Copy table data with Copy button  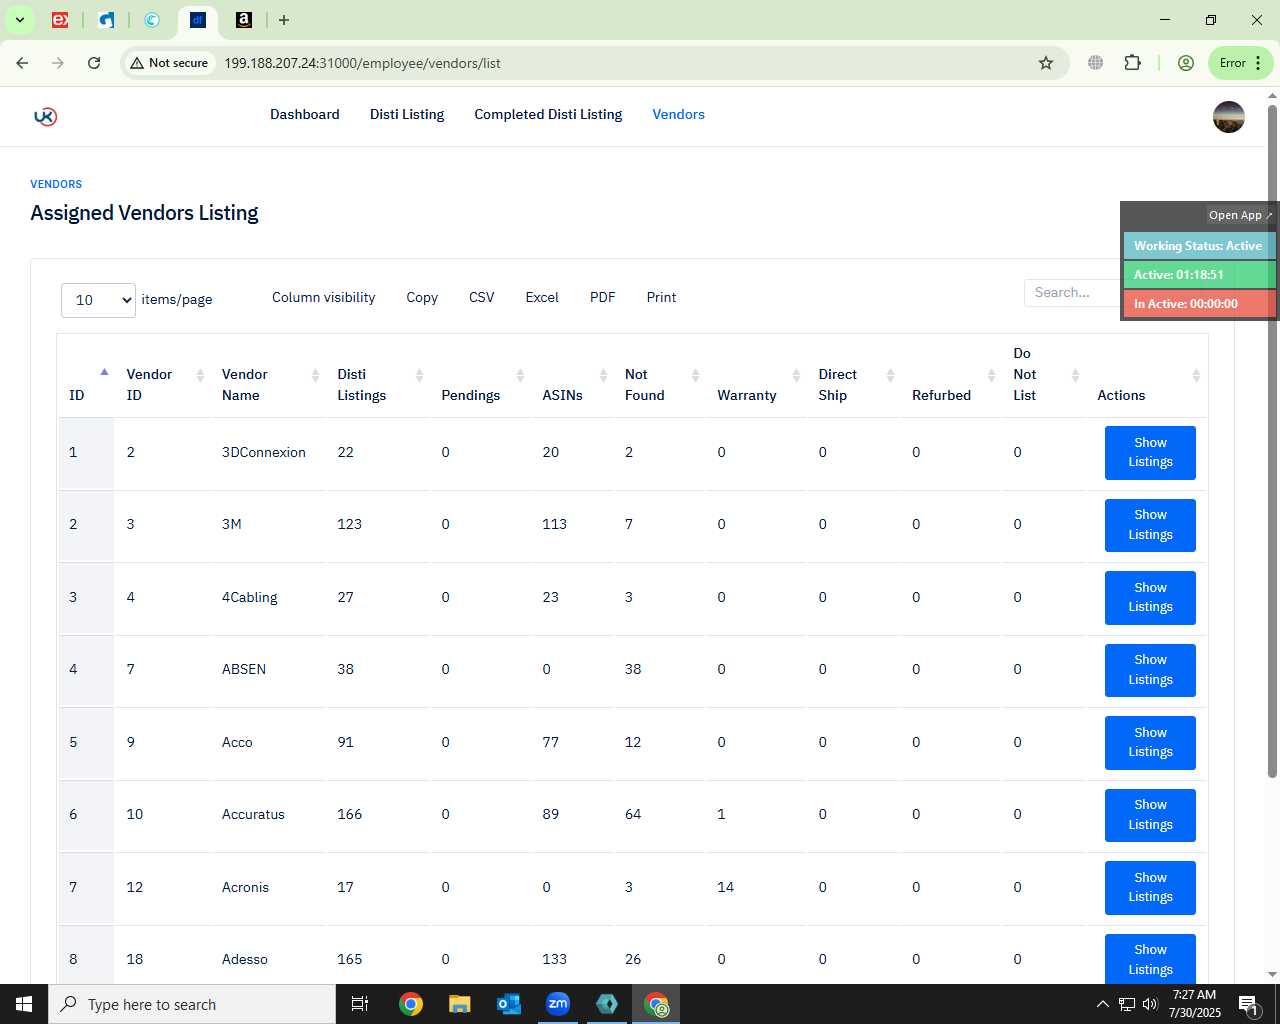coord(422,298)
